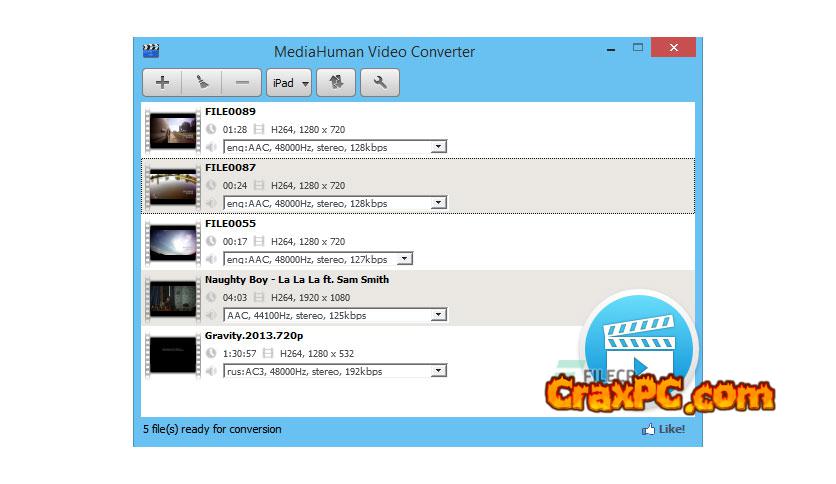Select the FILE0089 video thumbnail
The width and height of the screenshot is (836, 484).
172,130
